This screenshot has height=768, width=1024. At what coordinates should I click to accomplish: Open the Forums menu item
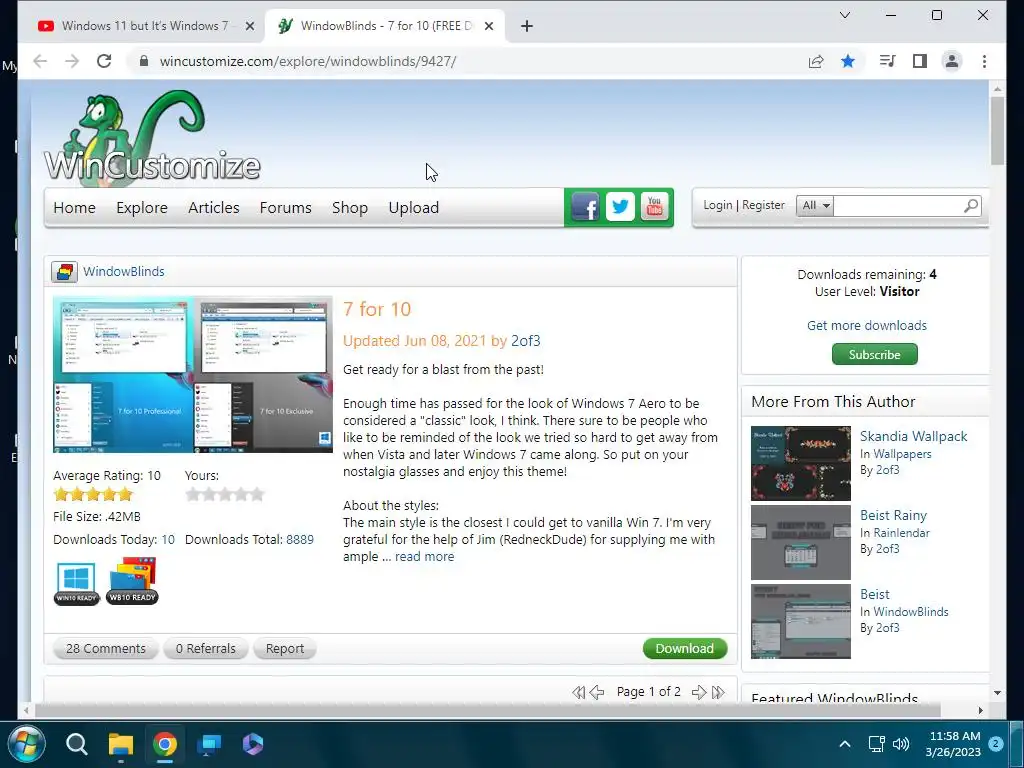[x=285, y=208]
